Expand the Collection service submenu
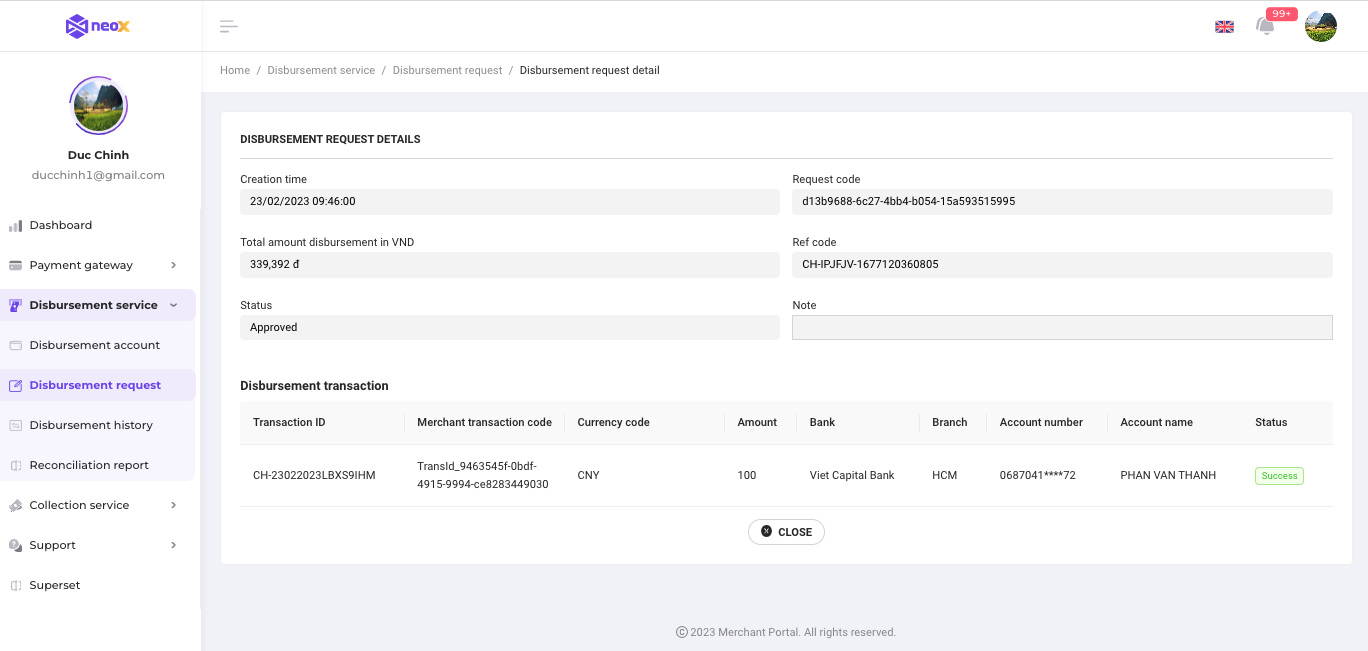 point(173,505)
